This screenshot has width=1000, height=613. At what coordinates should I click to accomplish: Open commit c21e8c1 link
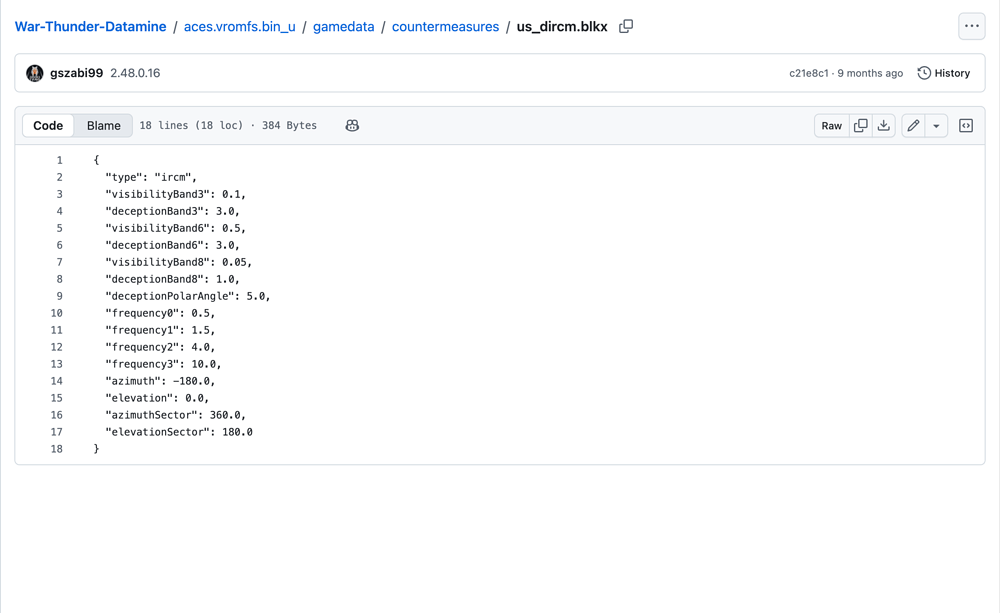tap(809, 73)
